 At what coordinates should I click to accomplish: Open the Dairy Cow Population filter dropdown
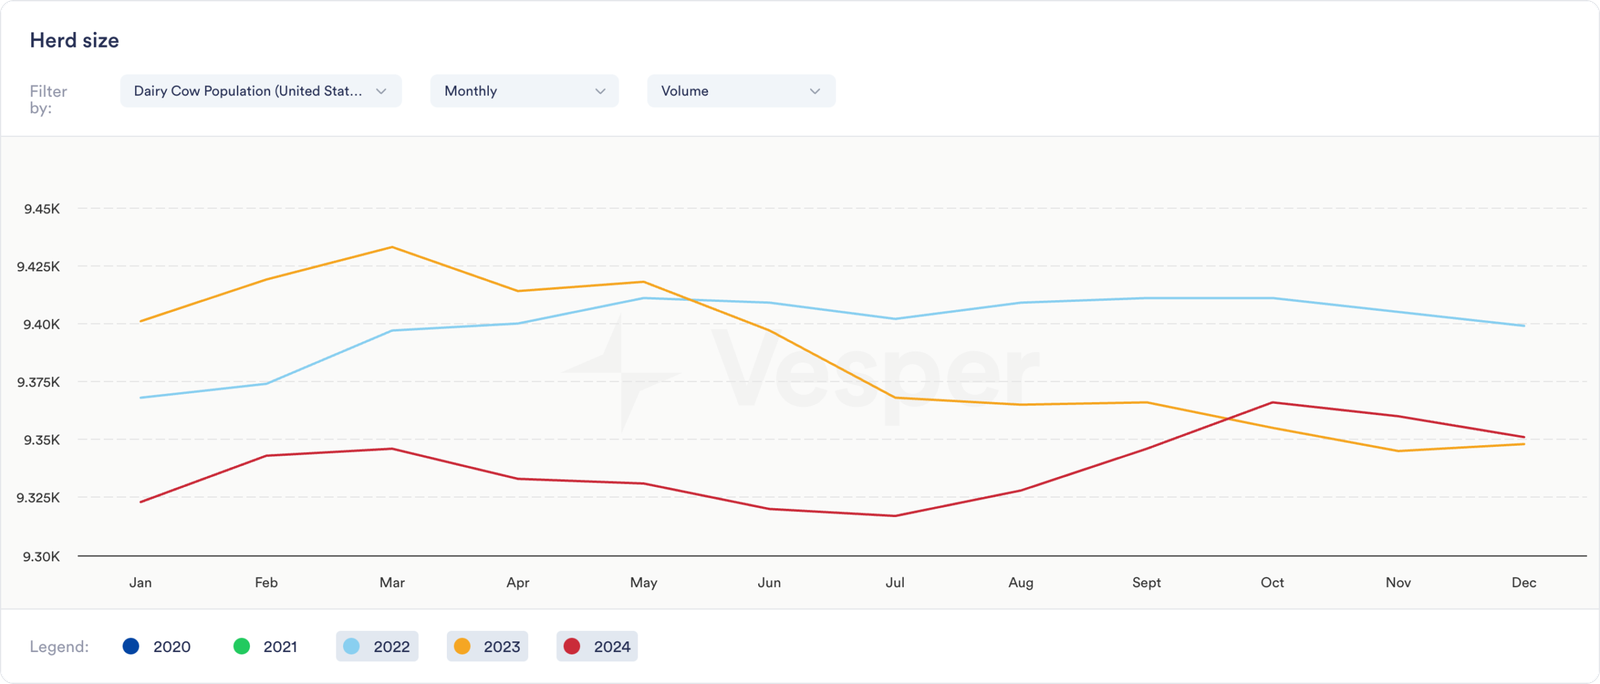(260, 91)
